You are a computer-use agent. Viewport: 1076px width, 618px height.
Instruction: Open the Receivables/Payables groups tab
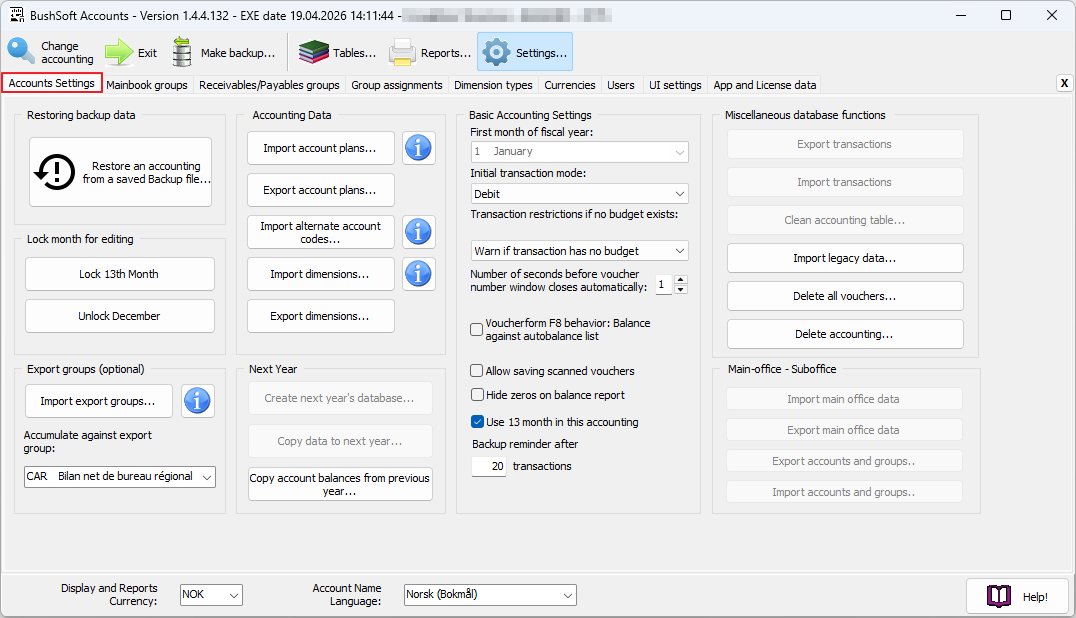click(269, 85)
